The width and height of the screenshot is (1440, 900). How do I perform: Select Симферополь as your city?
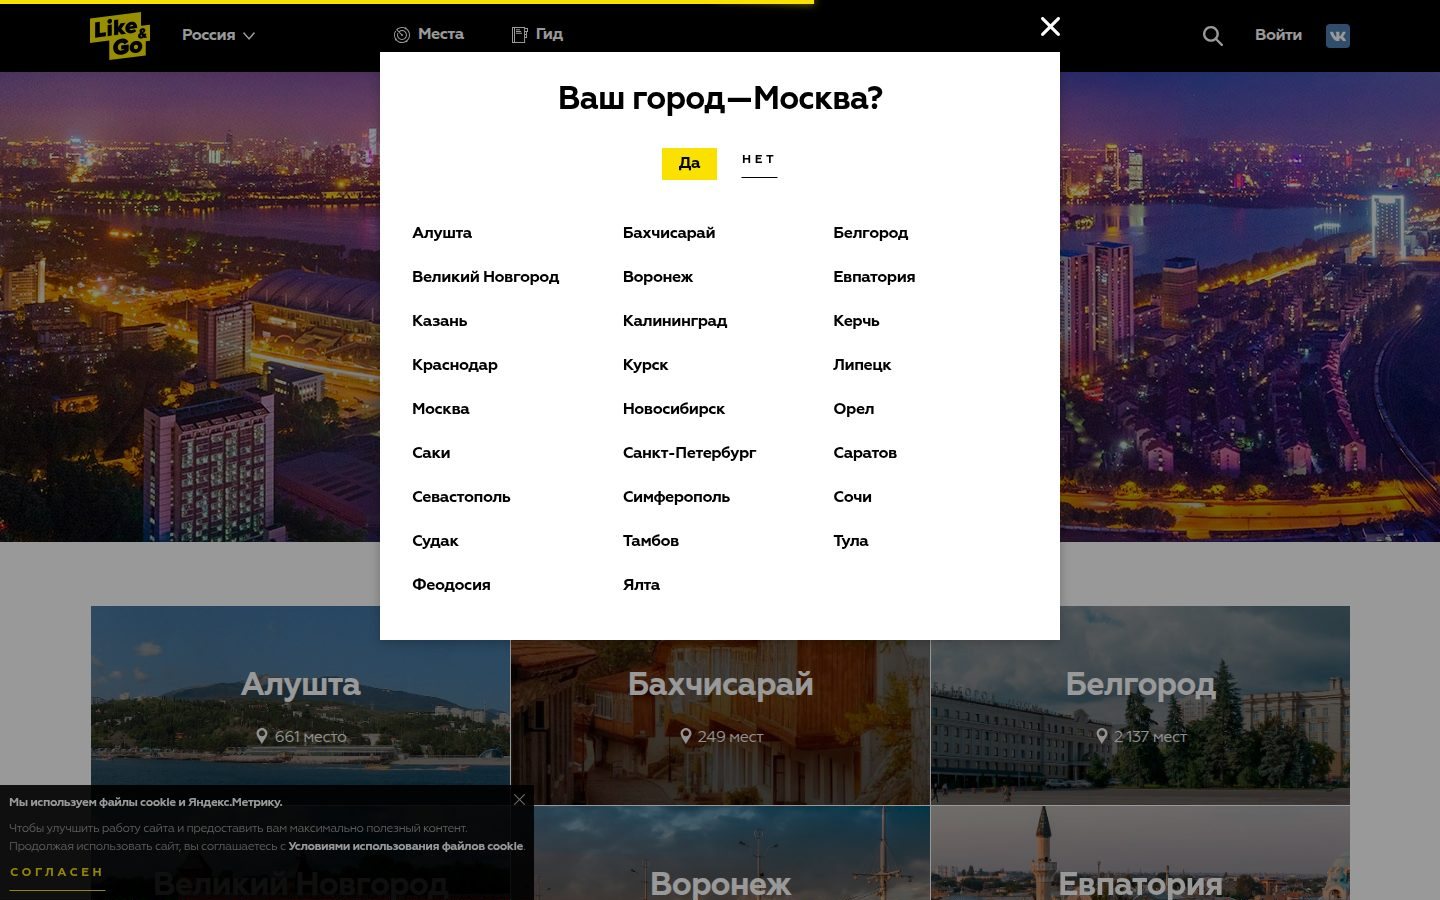coord(677,497)
